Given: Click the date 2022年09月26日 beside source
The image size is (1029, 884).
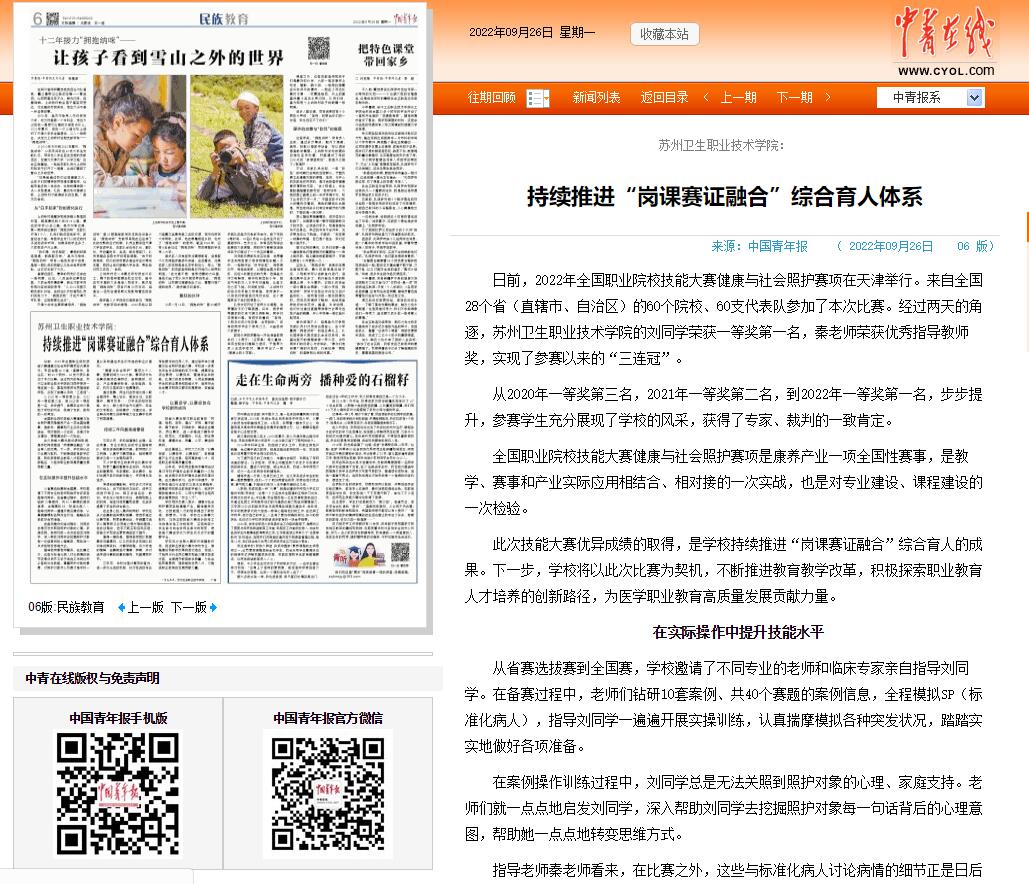Looking at the screenshot, I should (891, 246).
